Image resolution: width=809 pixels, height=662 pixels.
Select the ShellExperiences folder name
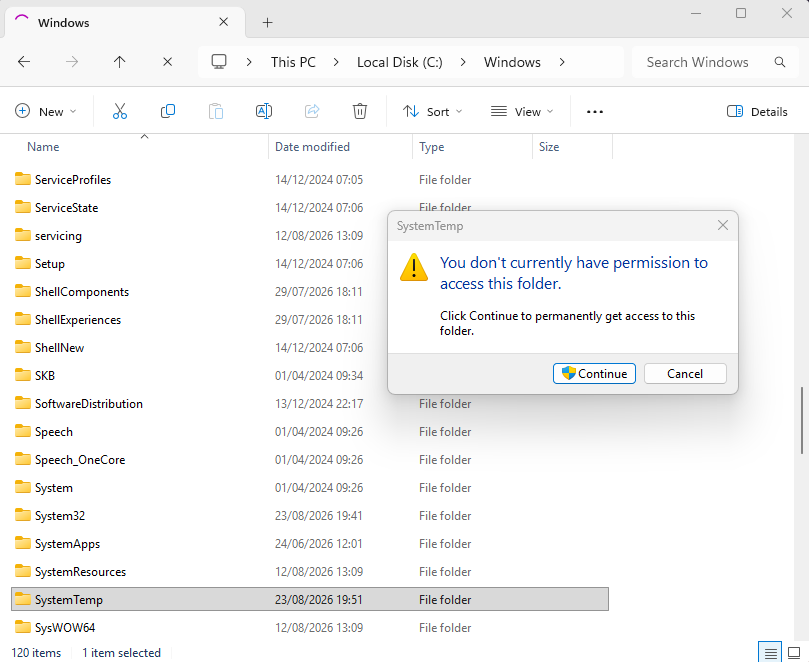tap(77, 319)
